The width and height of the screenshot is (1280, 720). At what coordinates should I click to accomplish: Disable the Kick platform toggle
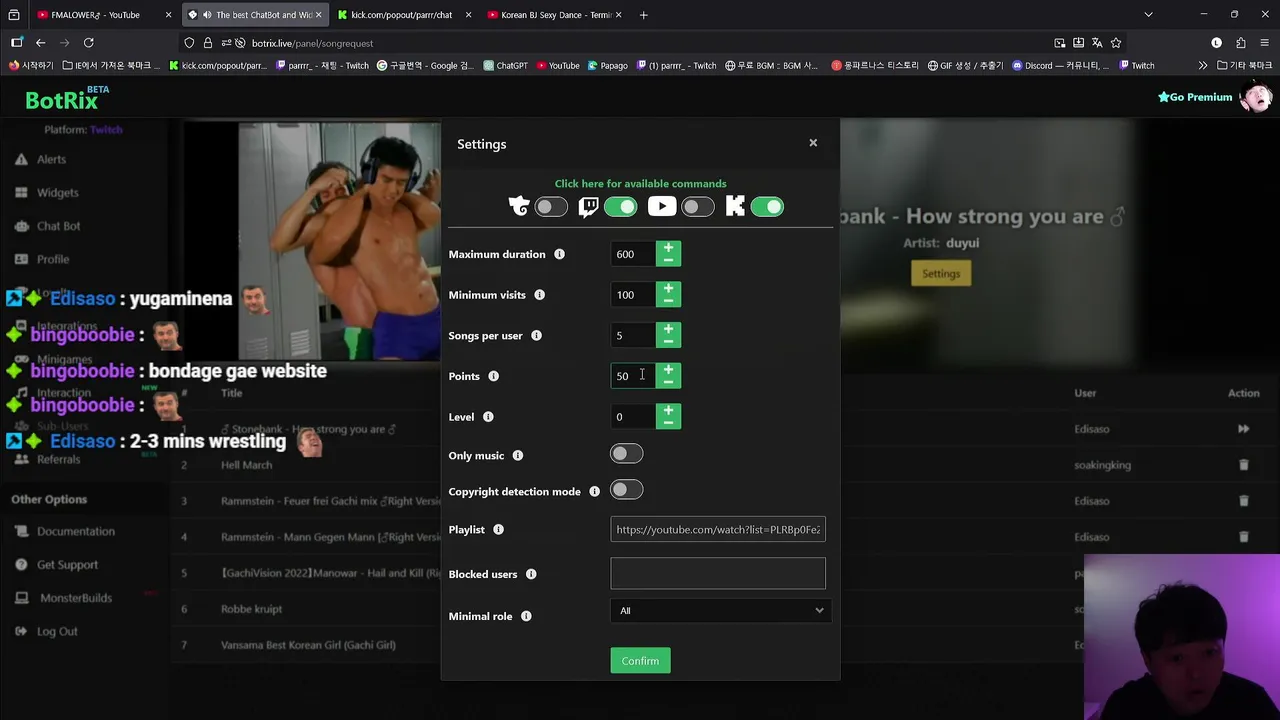point(767,207)
